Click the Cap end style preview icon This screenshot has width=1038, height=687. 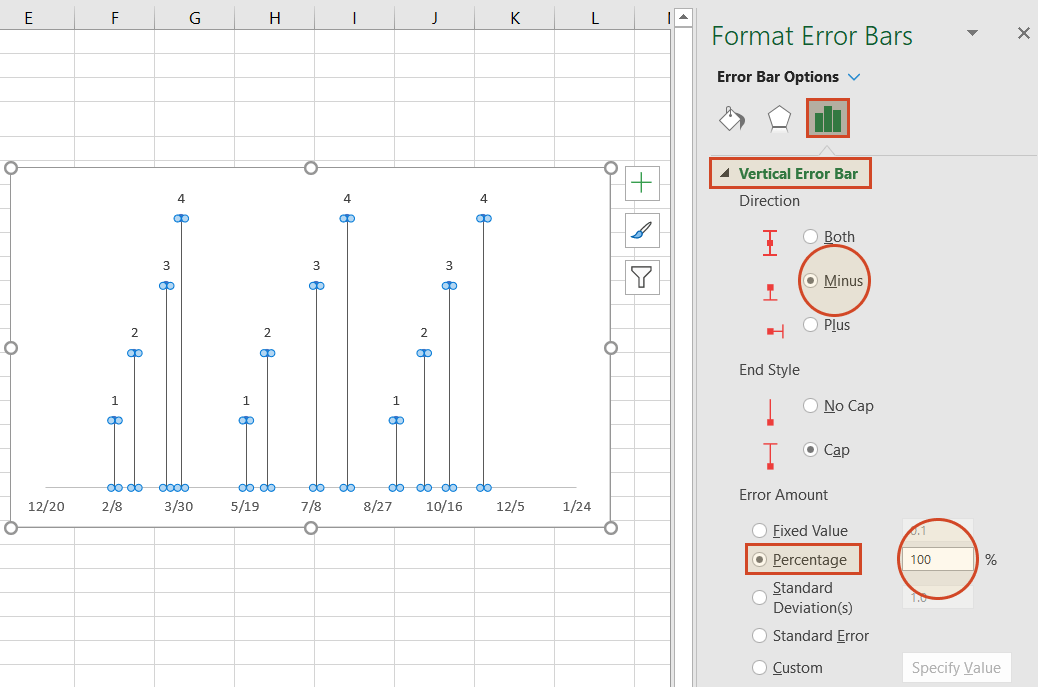pyautogui.click(x=771, y=455)
